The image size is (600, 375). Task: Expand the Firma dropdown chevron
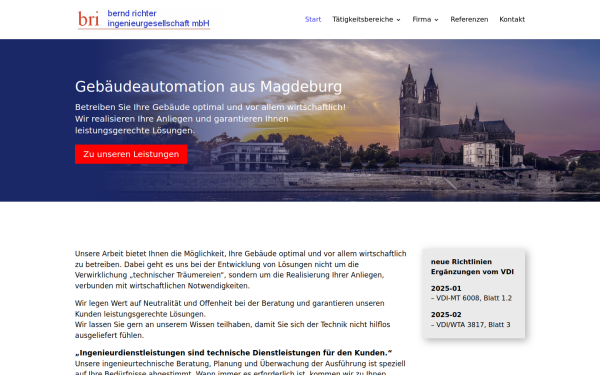click(437, 20)
